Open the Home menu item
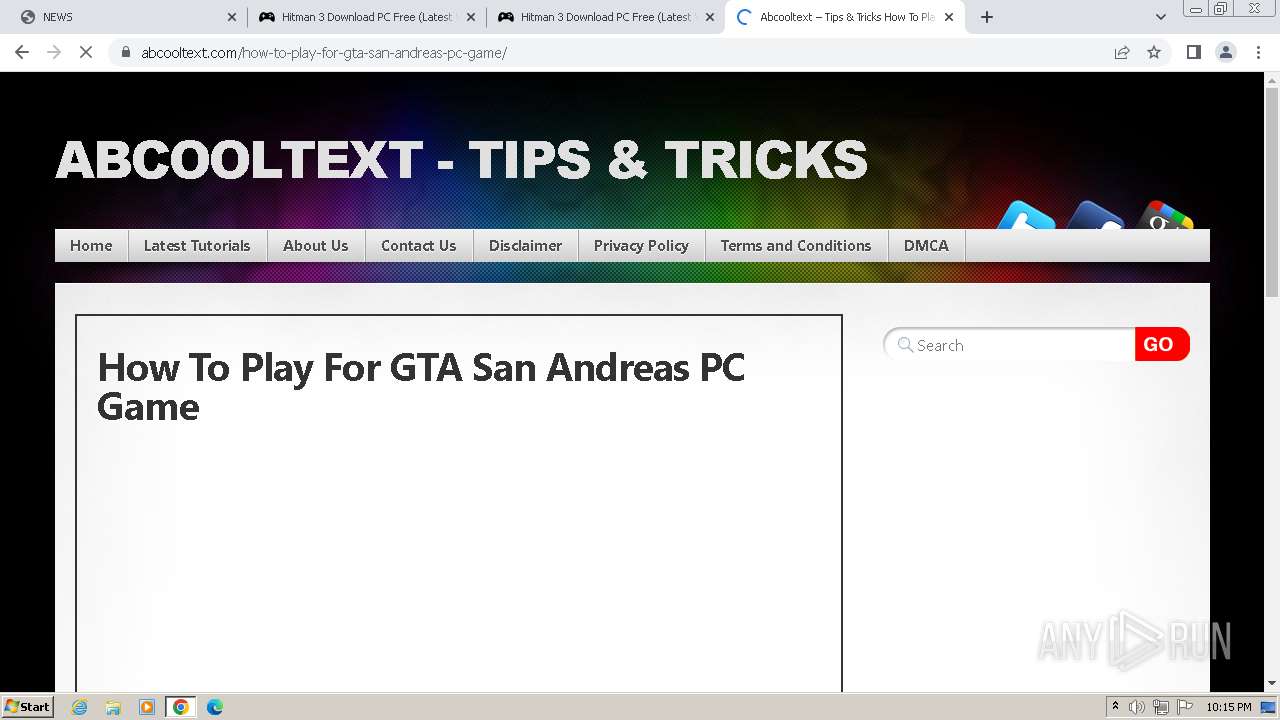This screenshot has width=1280, height=720. (x=91, y=245)
